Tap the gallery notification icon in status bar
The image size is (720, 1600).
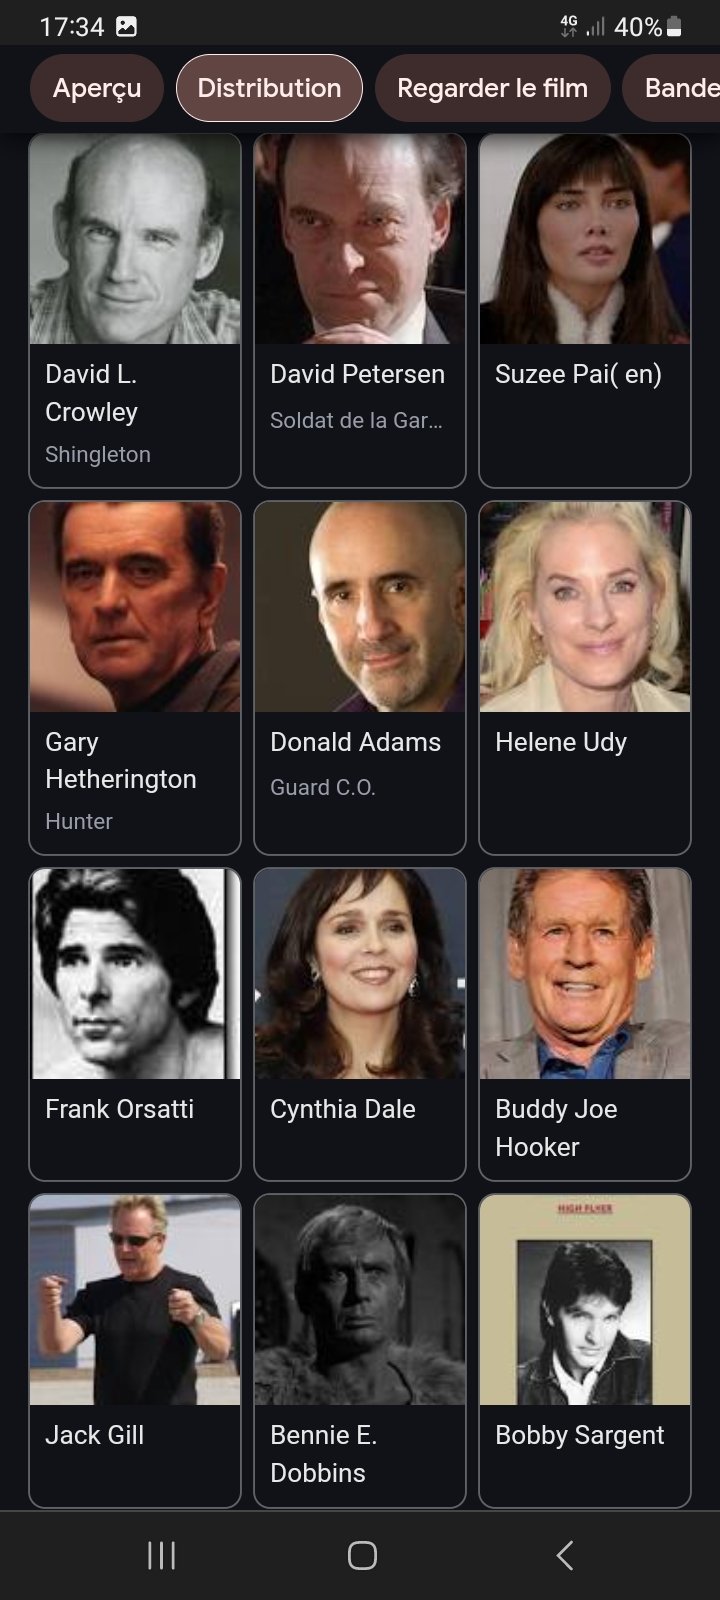click(x=126, y=27)
